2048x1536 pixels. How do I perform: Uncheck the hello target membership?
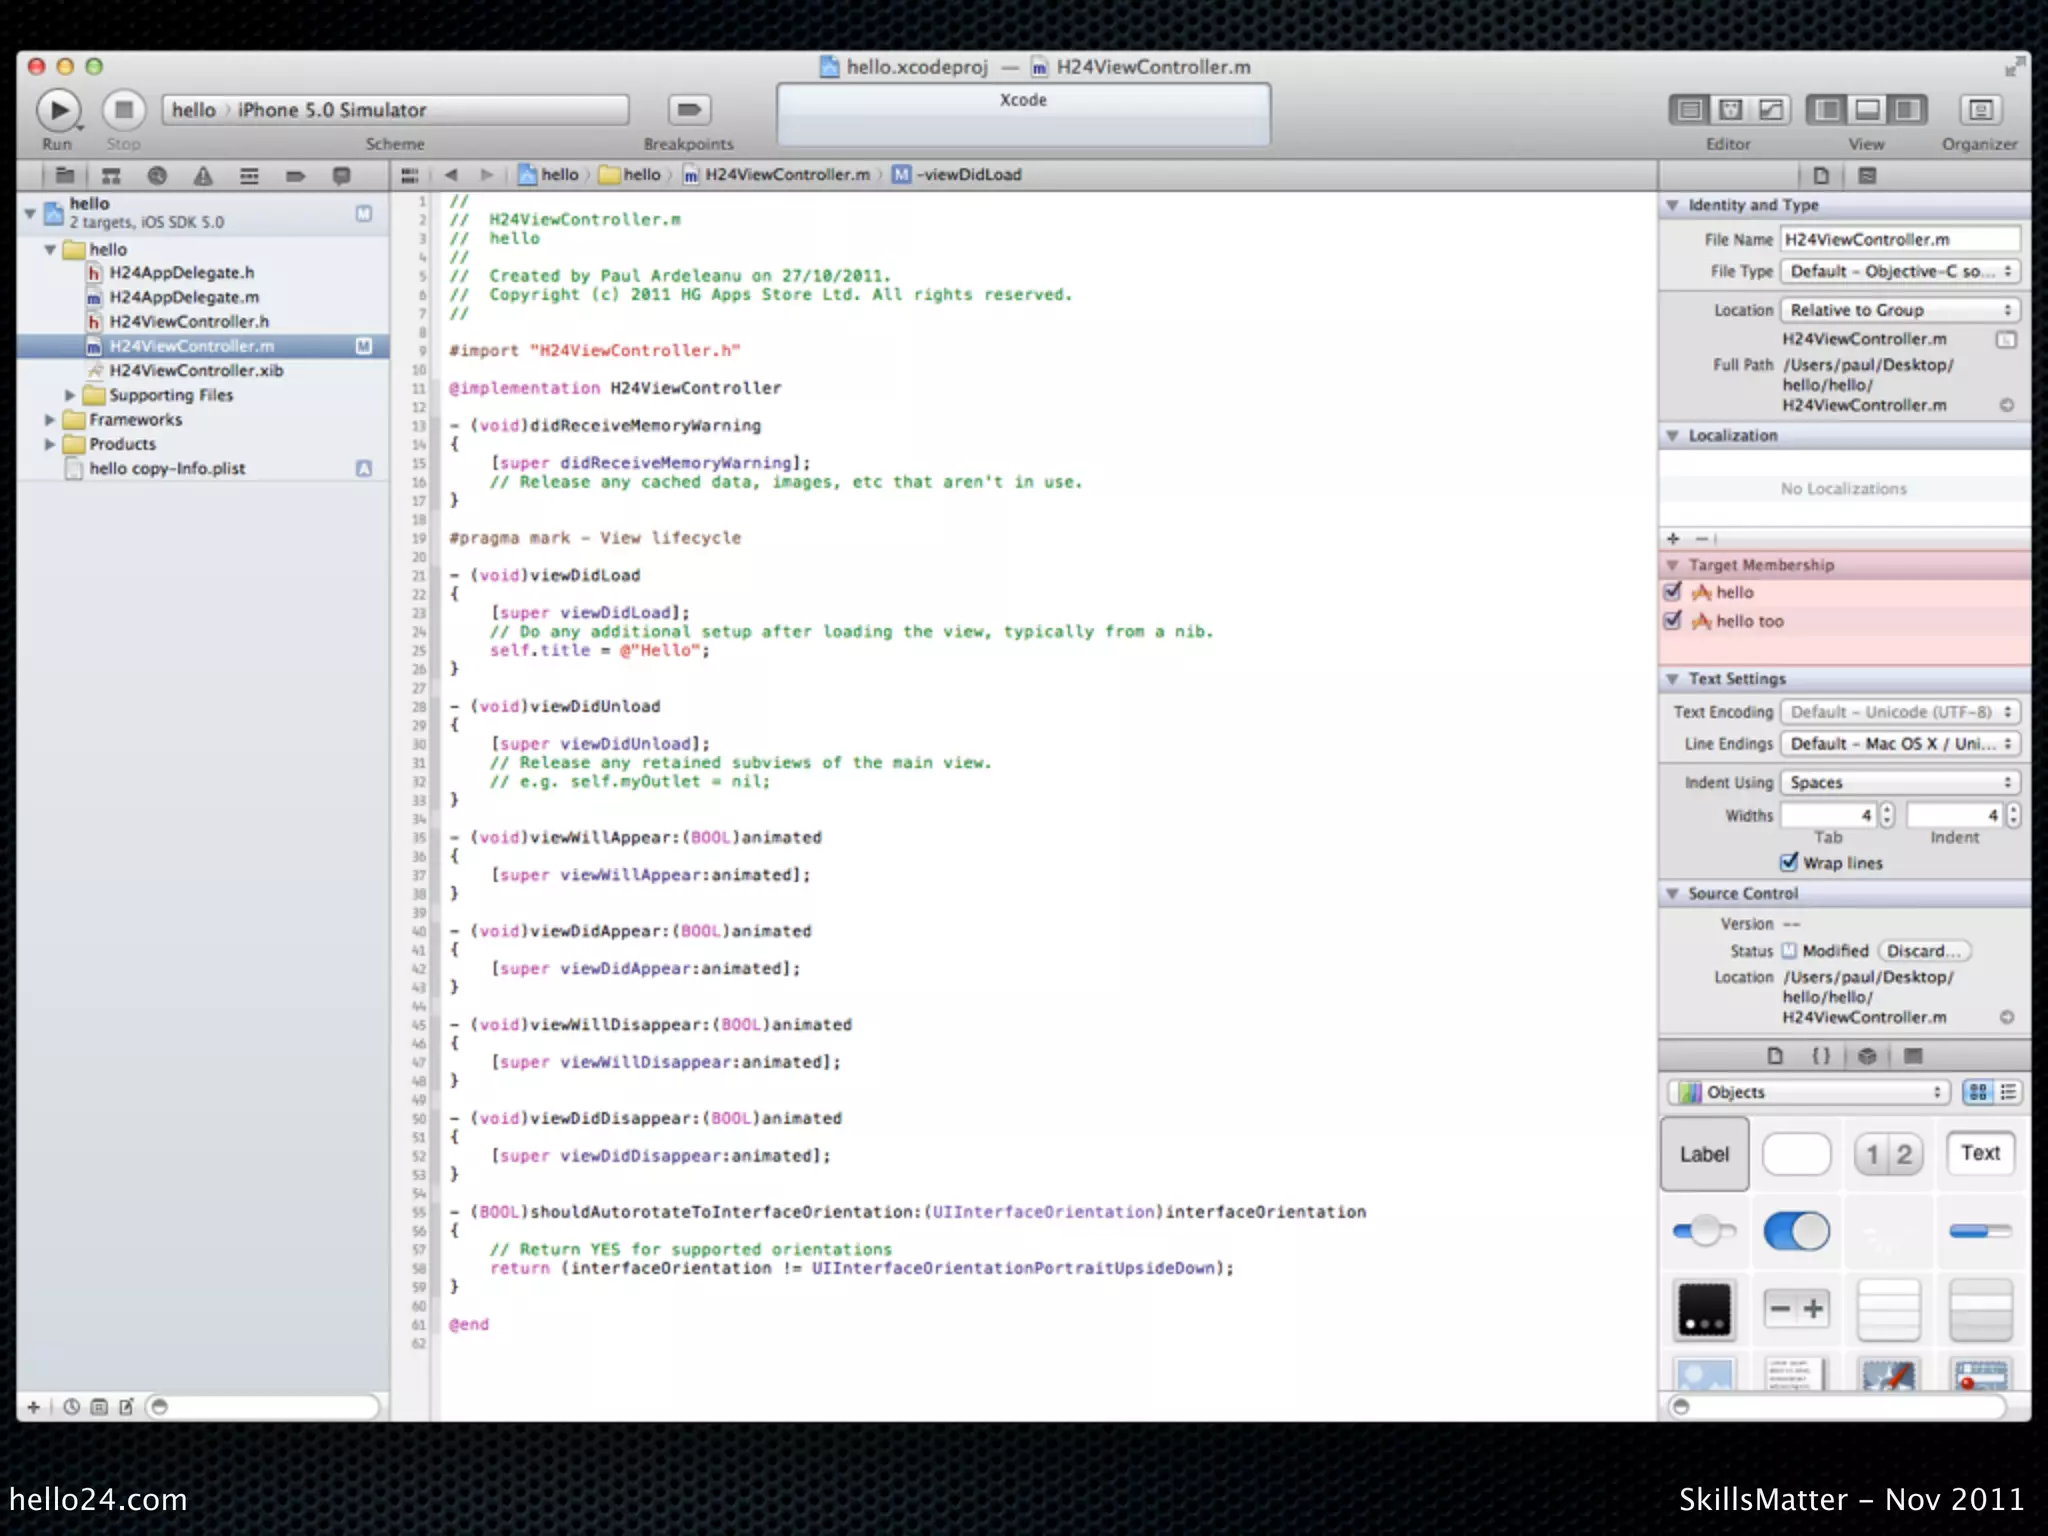tap(1672, 592)
